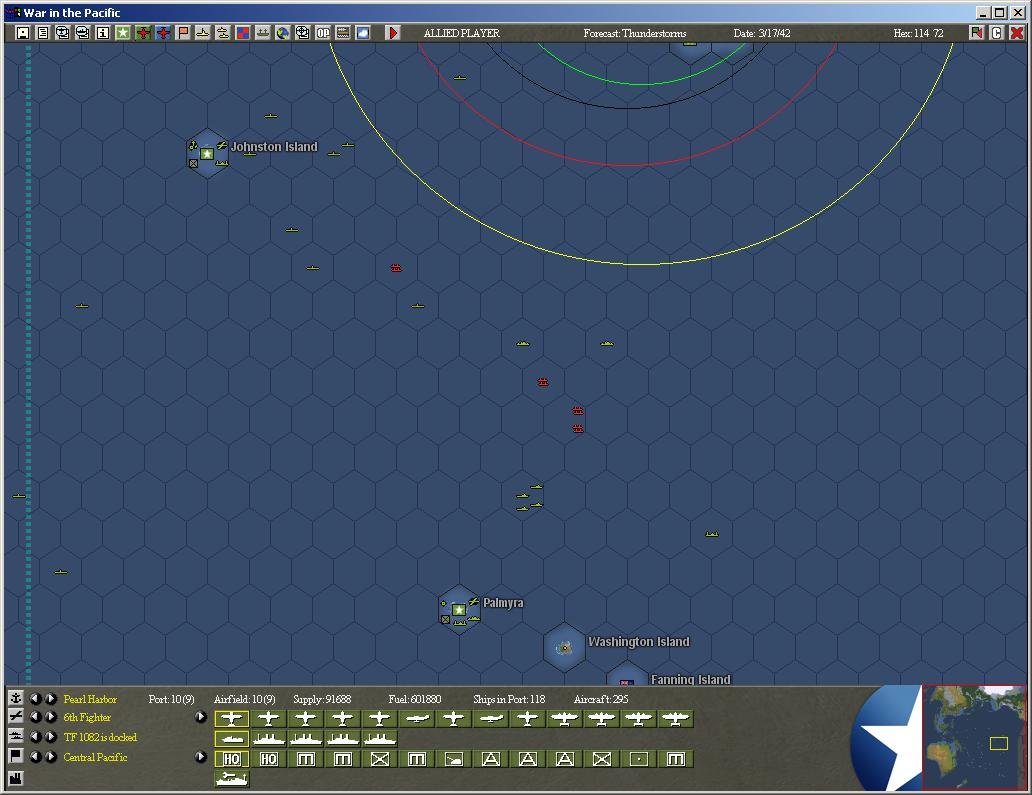Click the crosshair target toolbar icon
The height and width of the screenshot is (795, 1032).
303,33
